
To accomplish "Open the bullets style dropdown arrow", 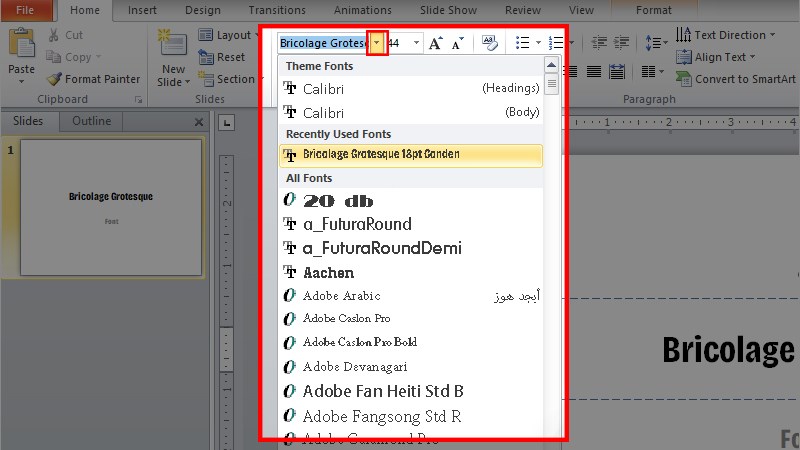I will 538,43.
